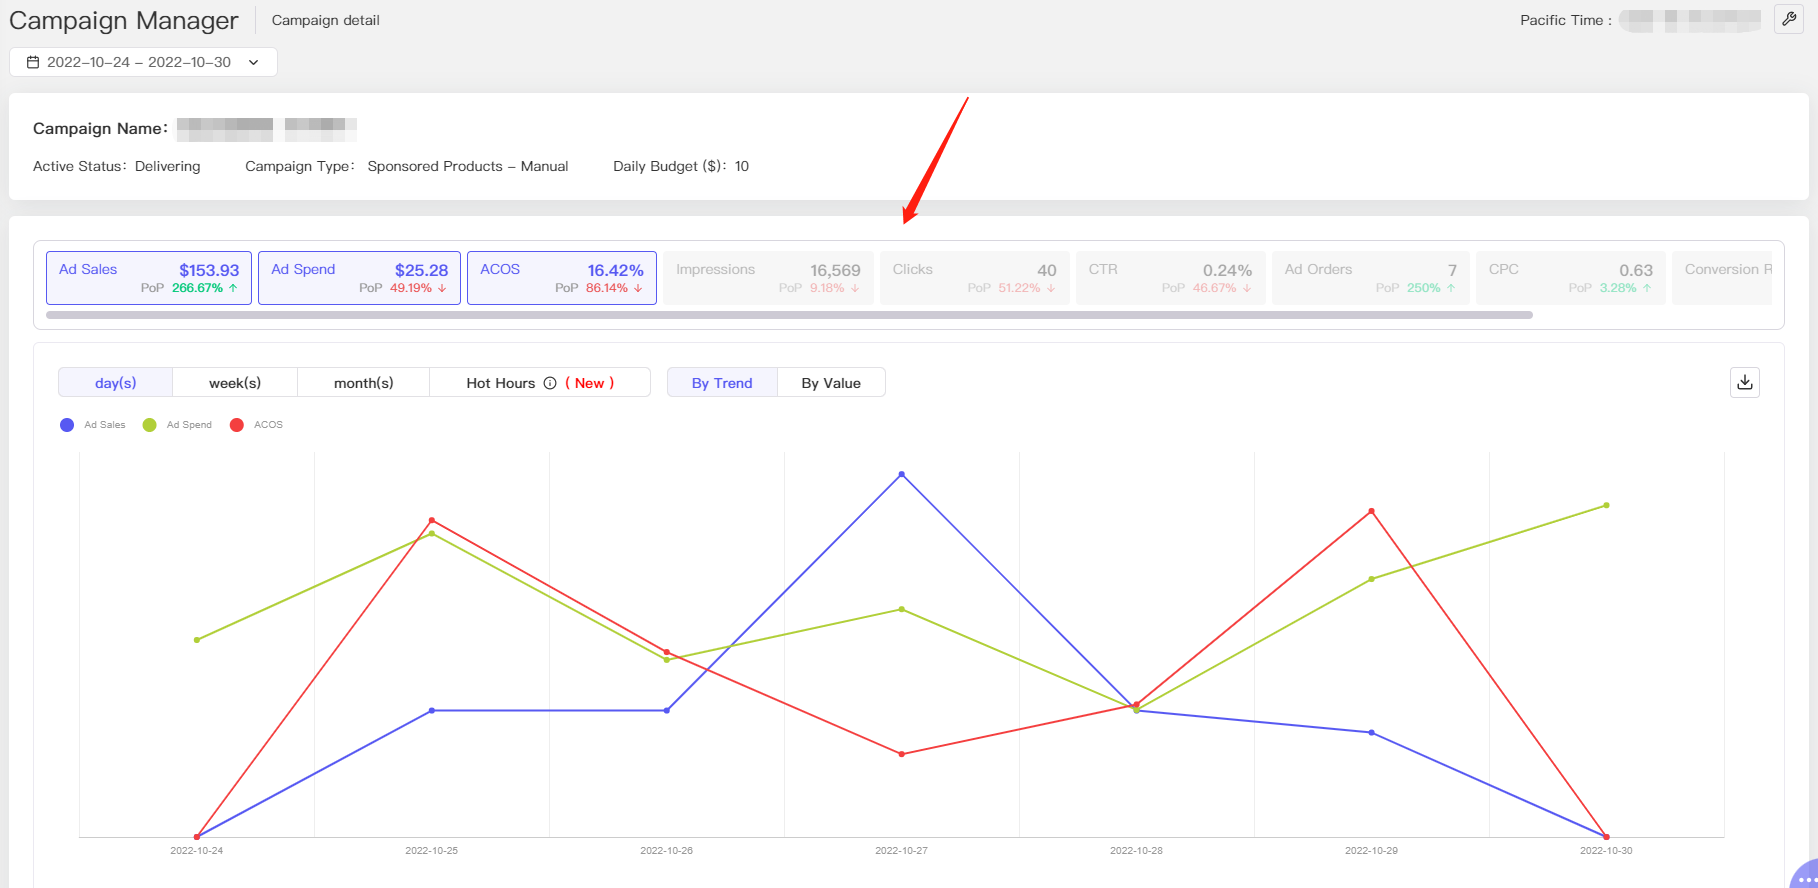This screenshot has height=888, width=1818.
Task: Enable the Clicks metric card
Action: tap(975, 278)
